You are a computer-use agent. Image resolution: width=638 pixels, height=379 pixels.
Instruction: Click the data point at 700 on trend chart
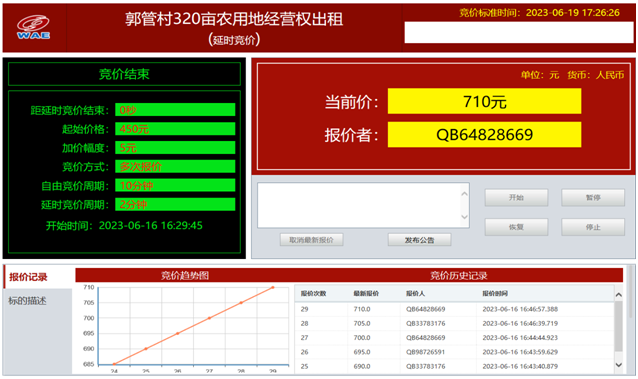tap(209, 318)
